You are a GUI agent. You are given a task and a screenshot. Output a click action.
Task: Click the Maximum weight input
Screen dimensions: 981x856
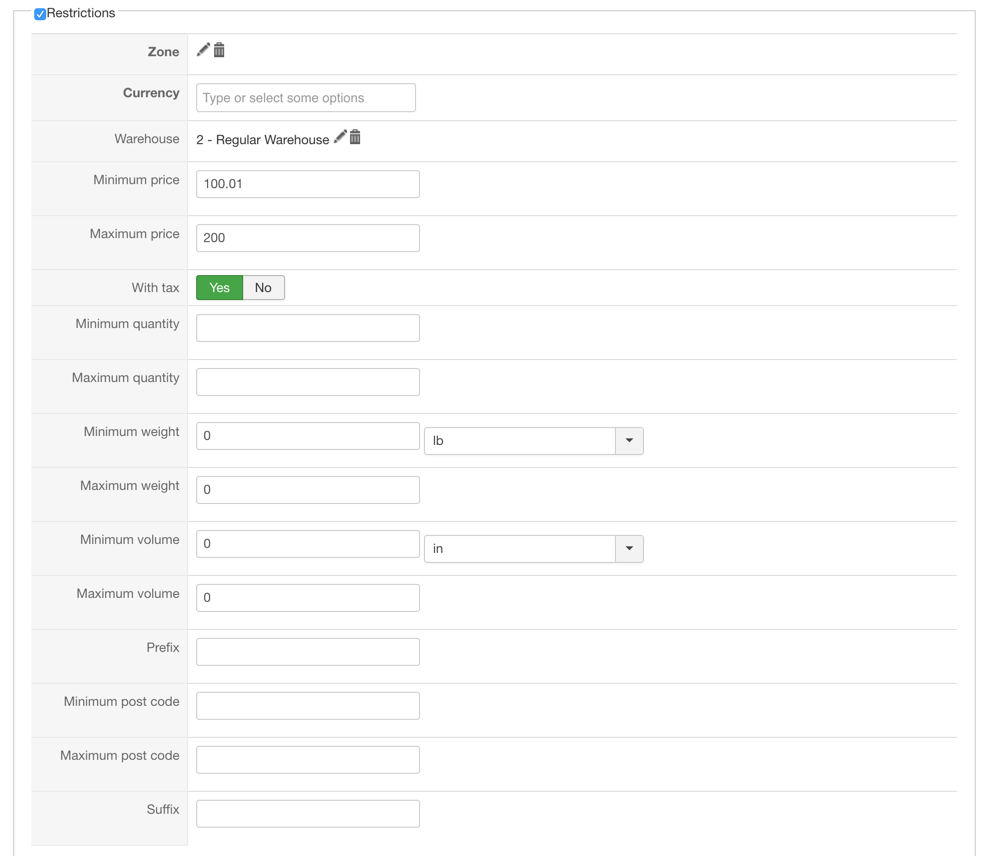[307, 490]
